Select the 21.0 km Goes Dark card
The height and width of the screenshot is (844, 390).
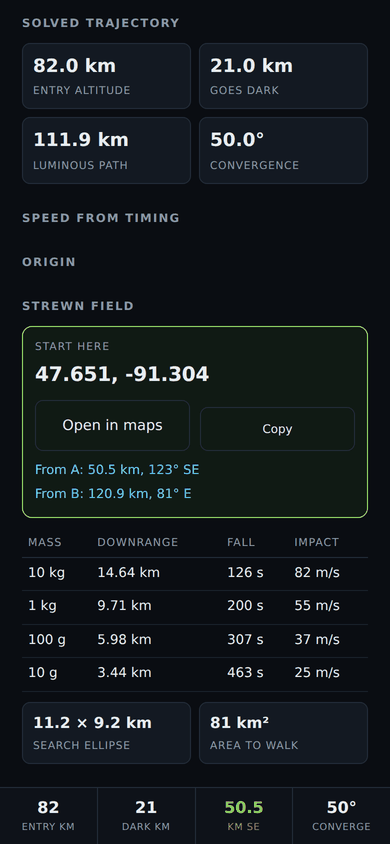coord(283,76)
